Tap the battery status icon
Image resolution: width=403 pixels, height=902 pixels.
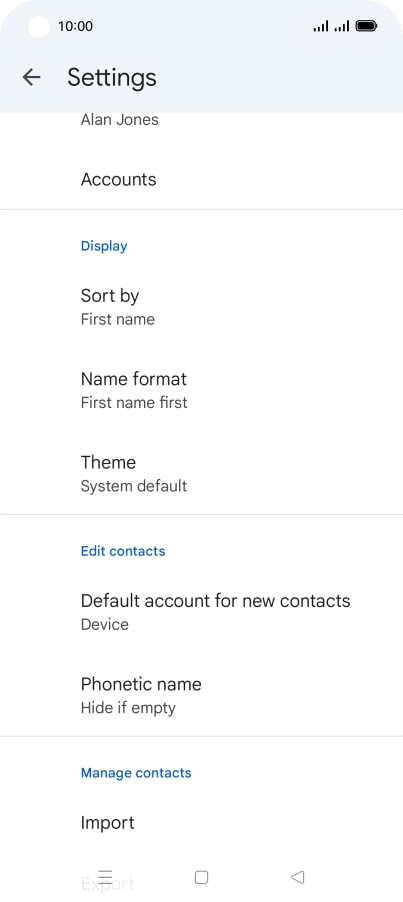(x=366, y=26)
